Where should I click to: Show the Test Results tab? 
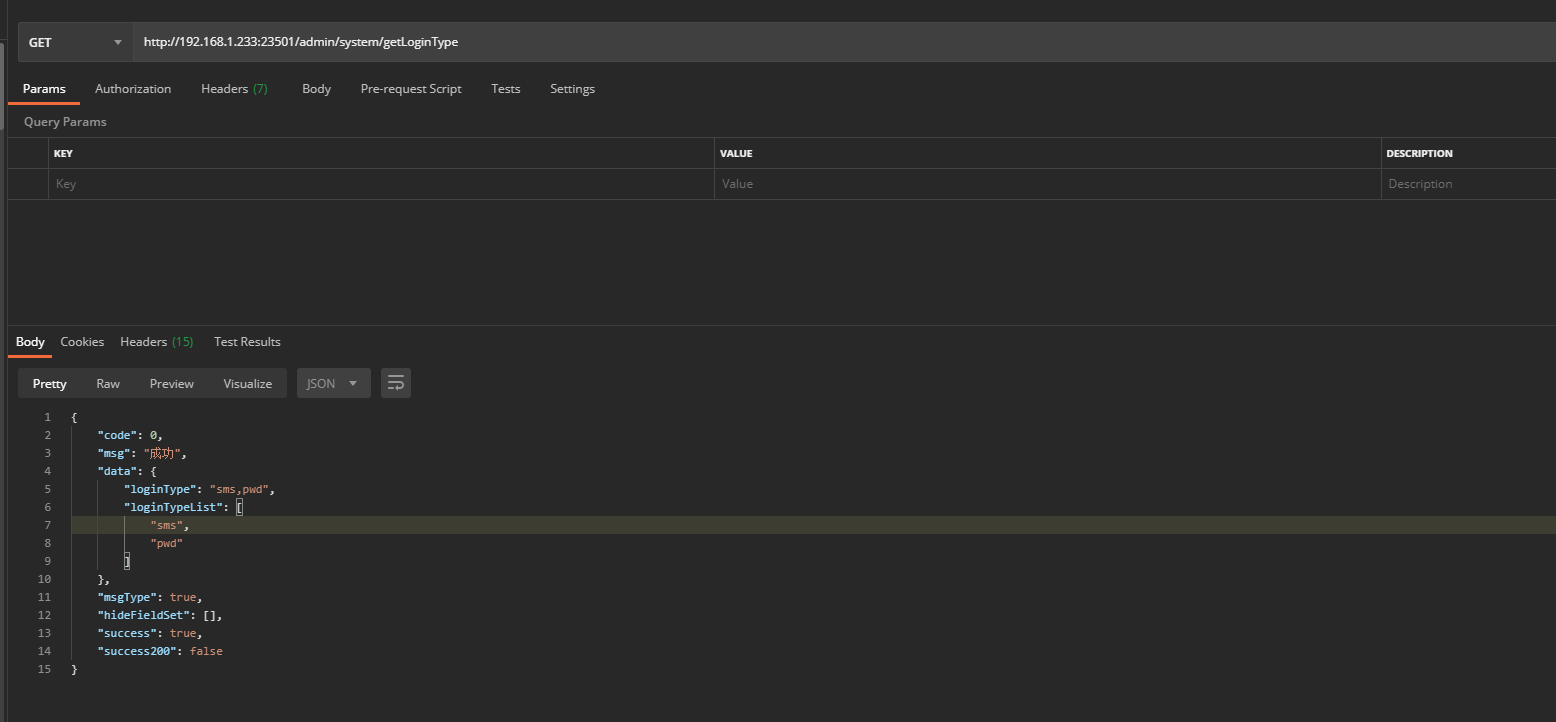247,342
